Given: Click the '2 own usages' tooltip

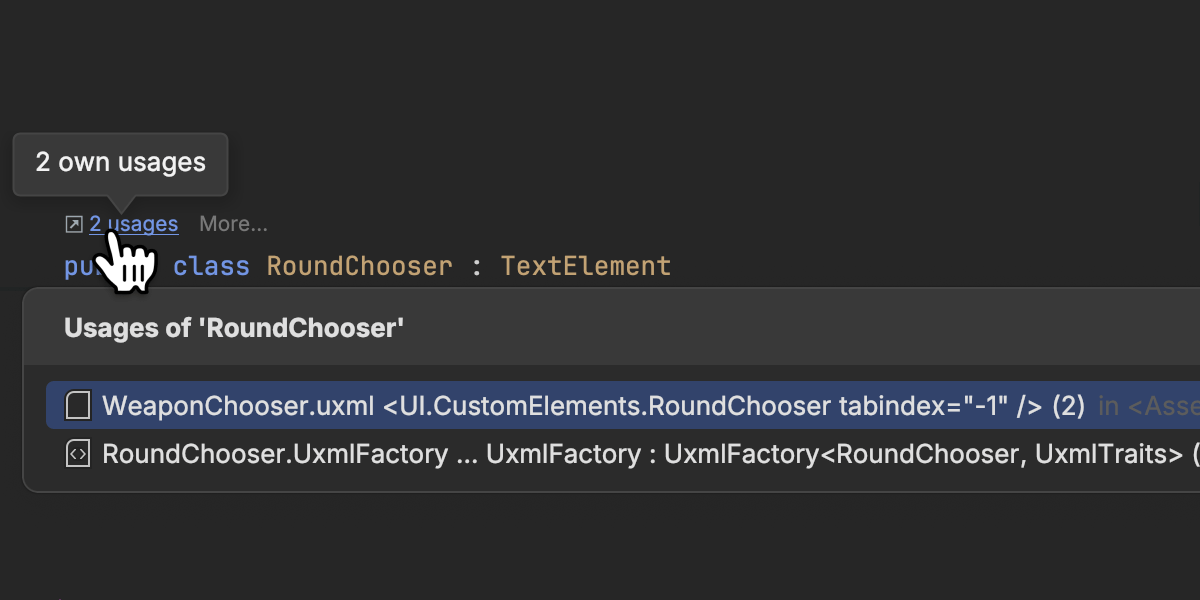Looking at the screenshot, I should click(120, 163).
